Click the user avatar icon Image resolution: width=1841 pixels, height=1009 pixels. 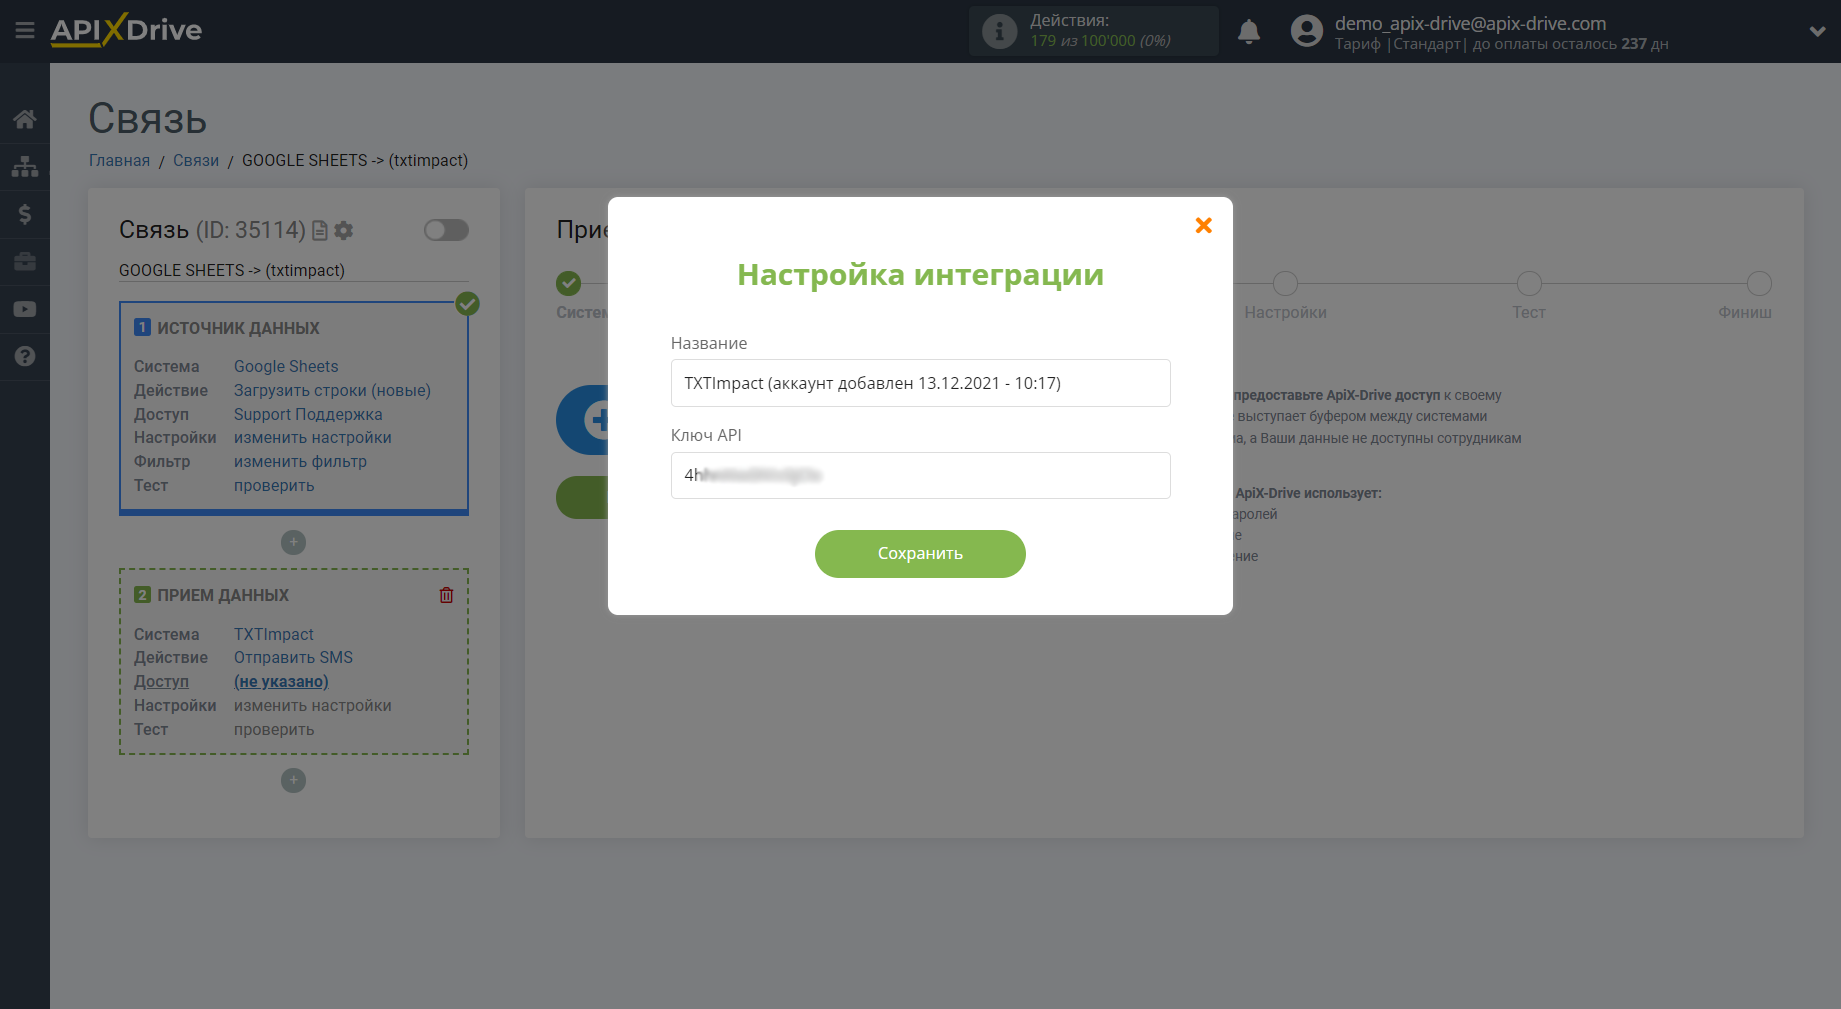(x=1306, y=31)
